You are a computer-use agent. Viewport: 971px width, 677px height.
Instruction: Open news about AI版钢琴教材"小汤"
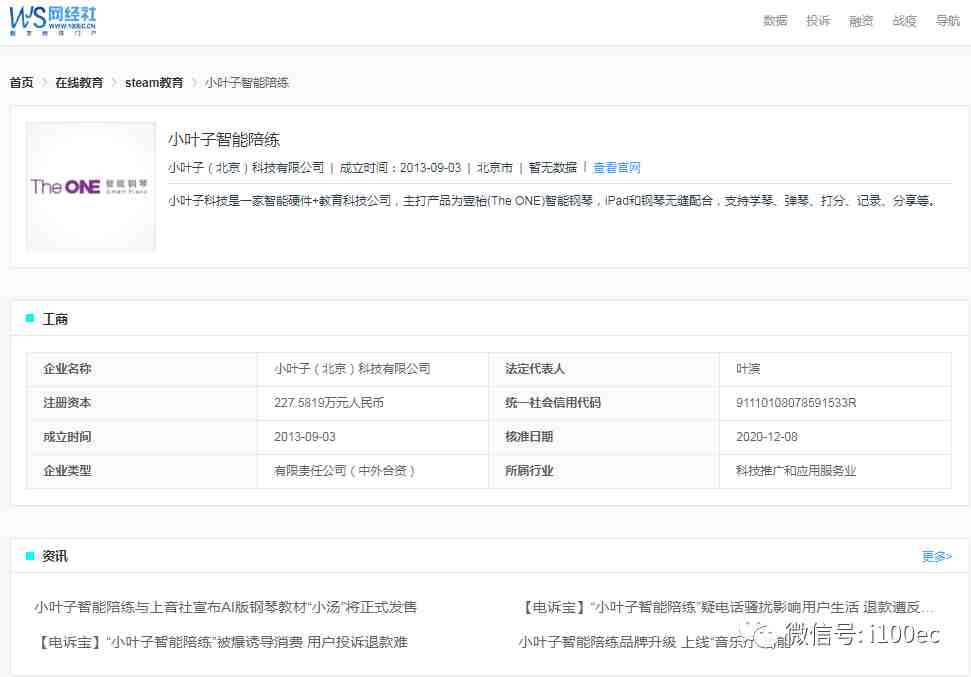[225, 607]
